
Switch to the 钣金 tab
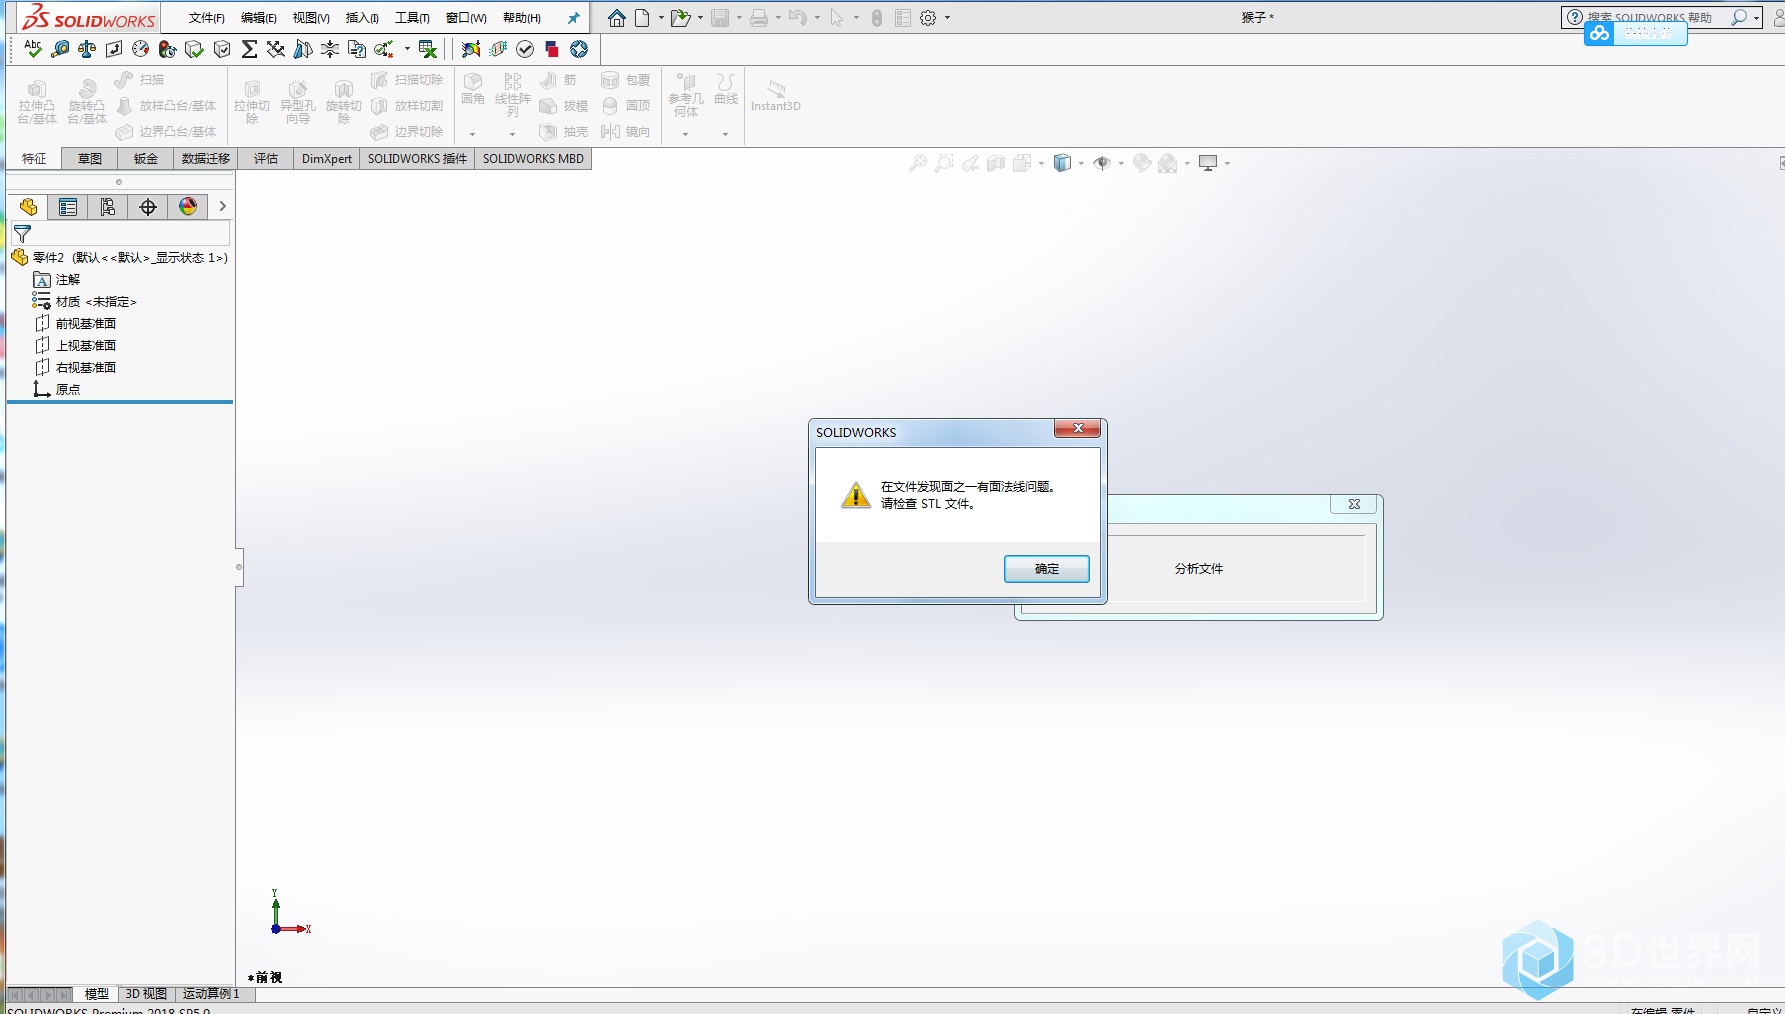point(146,159)
